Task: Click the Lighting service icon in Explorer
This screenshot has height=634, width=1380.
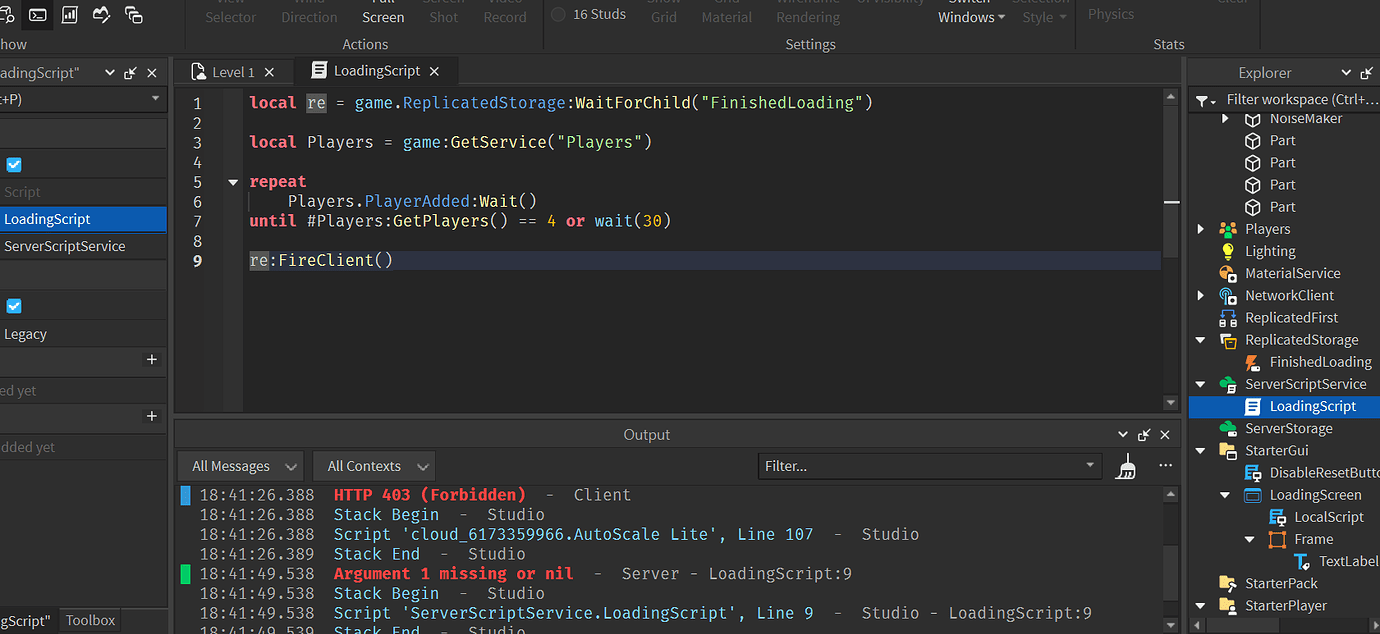Action: pyautogui.click(x=1227, y=250)
